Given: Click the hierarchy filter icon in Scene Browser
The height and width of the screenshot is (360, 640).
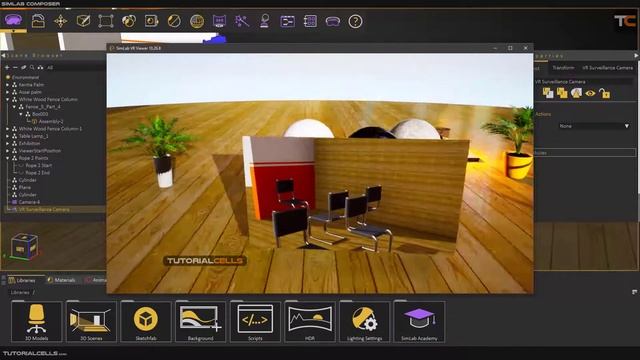Looking at the screenshot, I should (x=40, y=67).
